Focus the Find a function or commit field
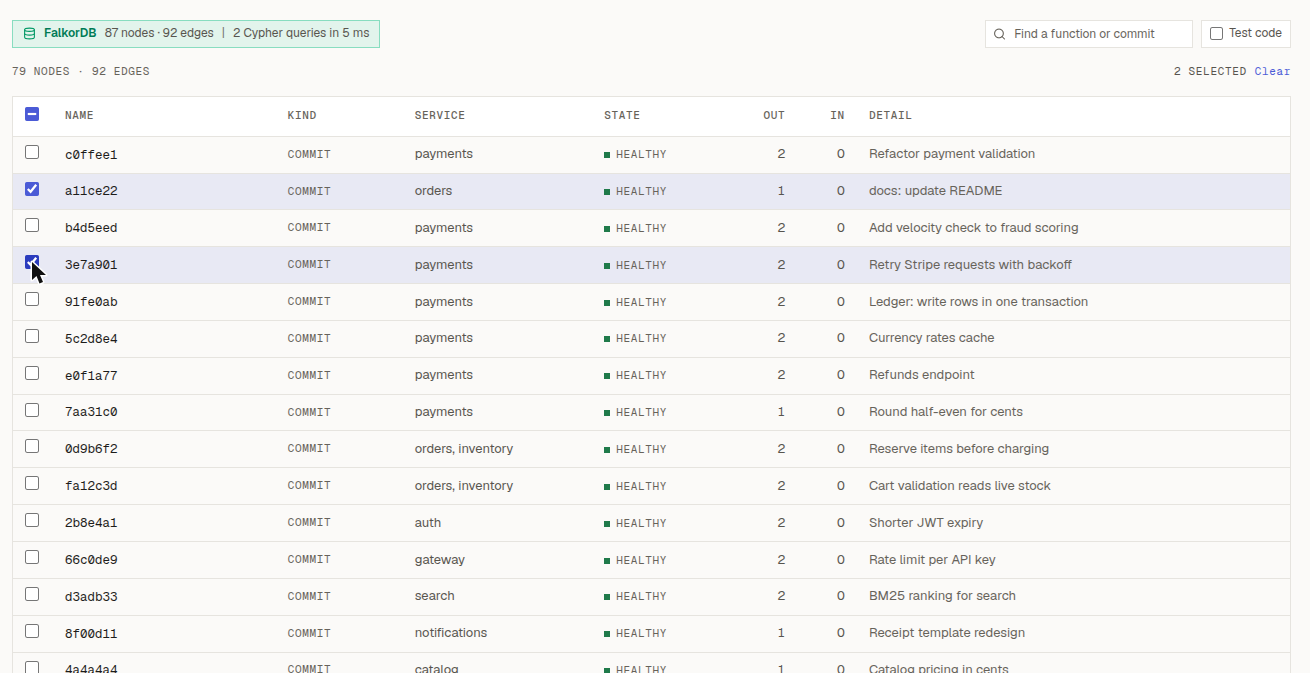Screen dimensions: 1310x673 click(x=1089, y=34)
